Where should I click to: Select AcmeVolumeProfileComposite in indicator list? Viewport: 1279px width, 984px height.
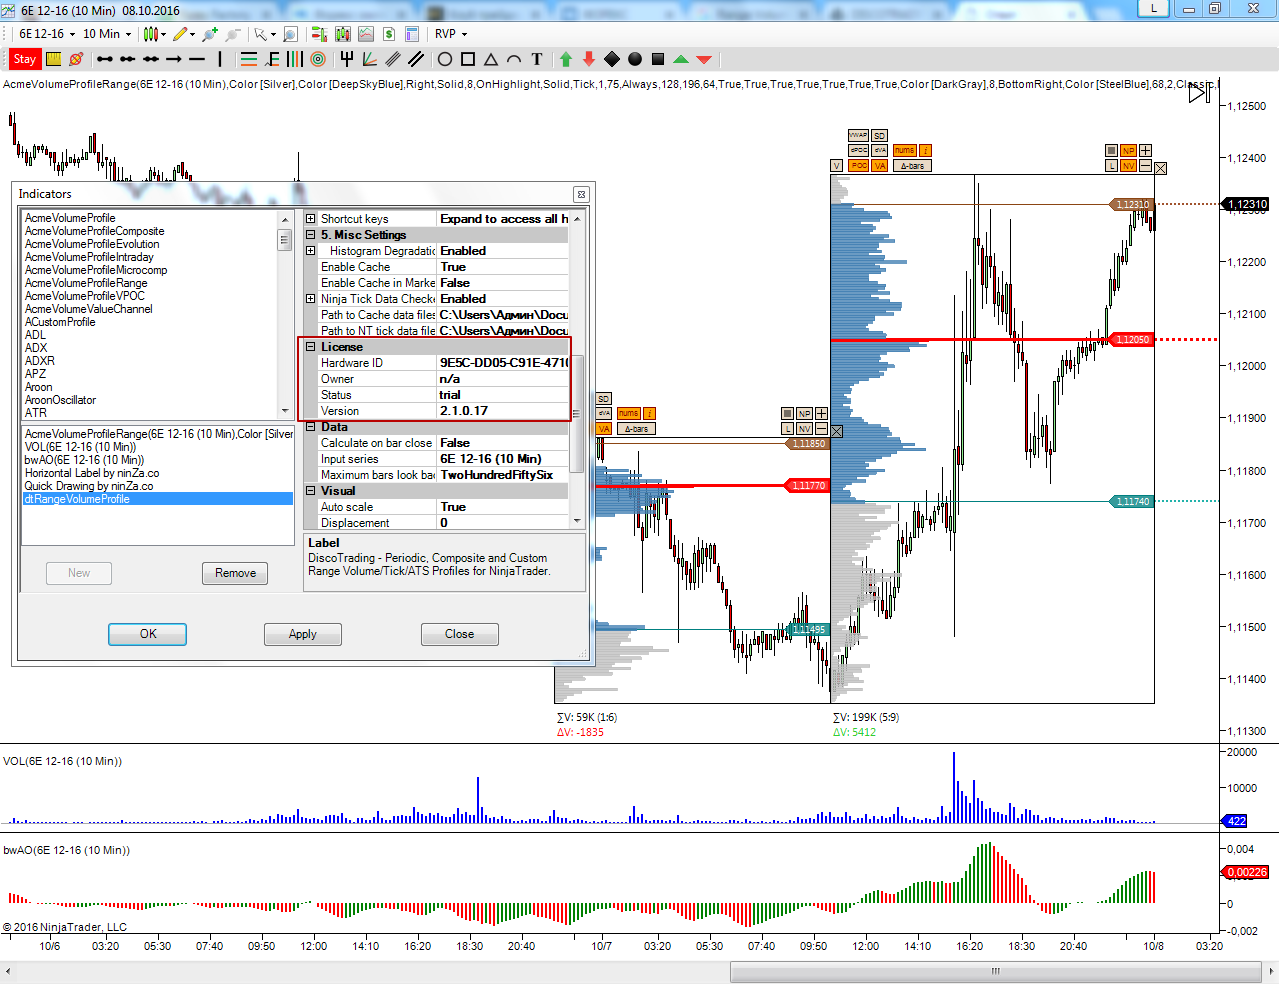click(x=94, y=231)
